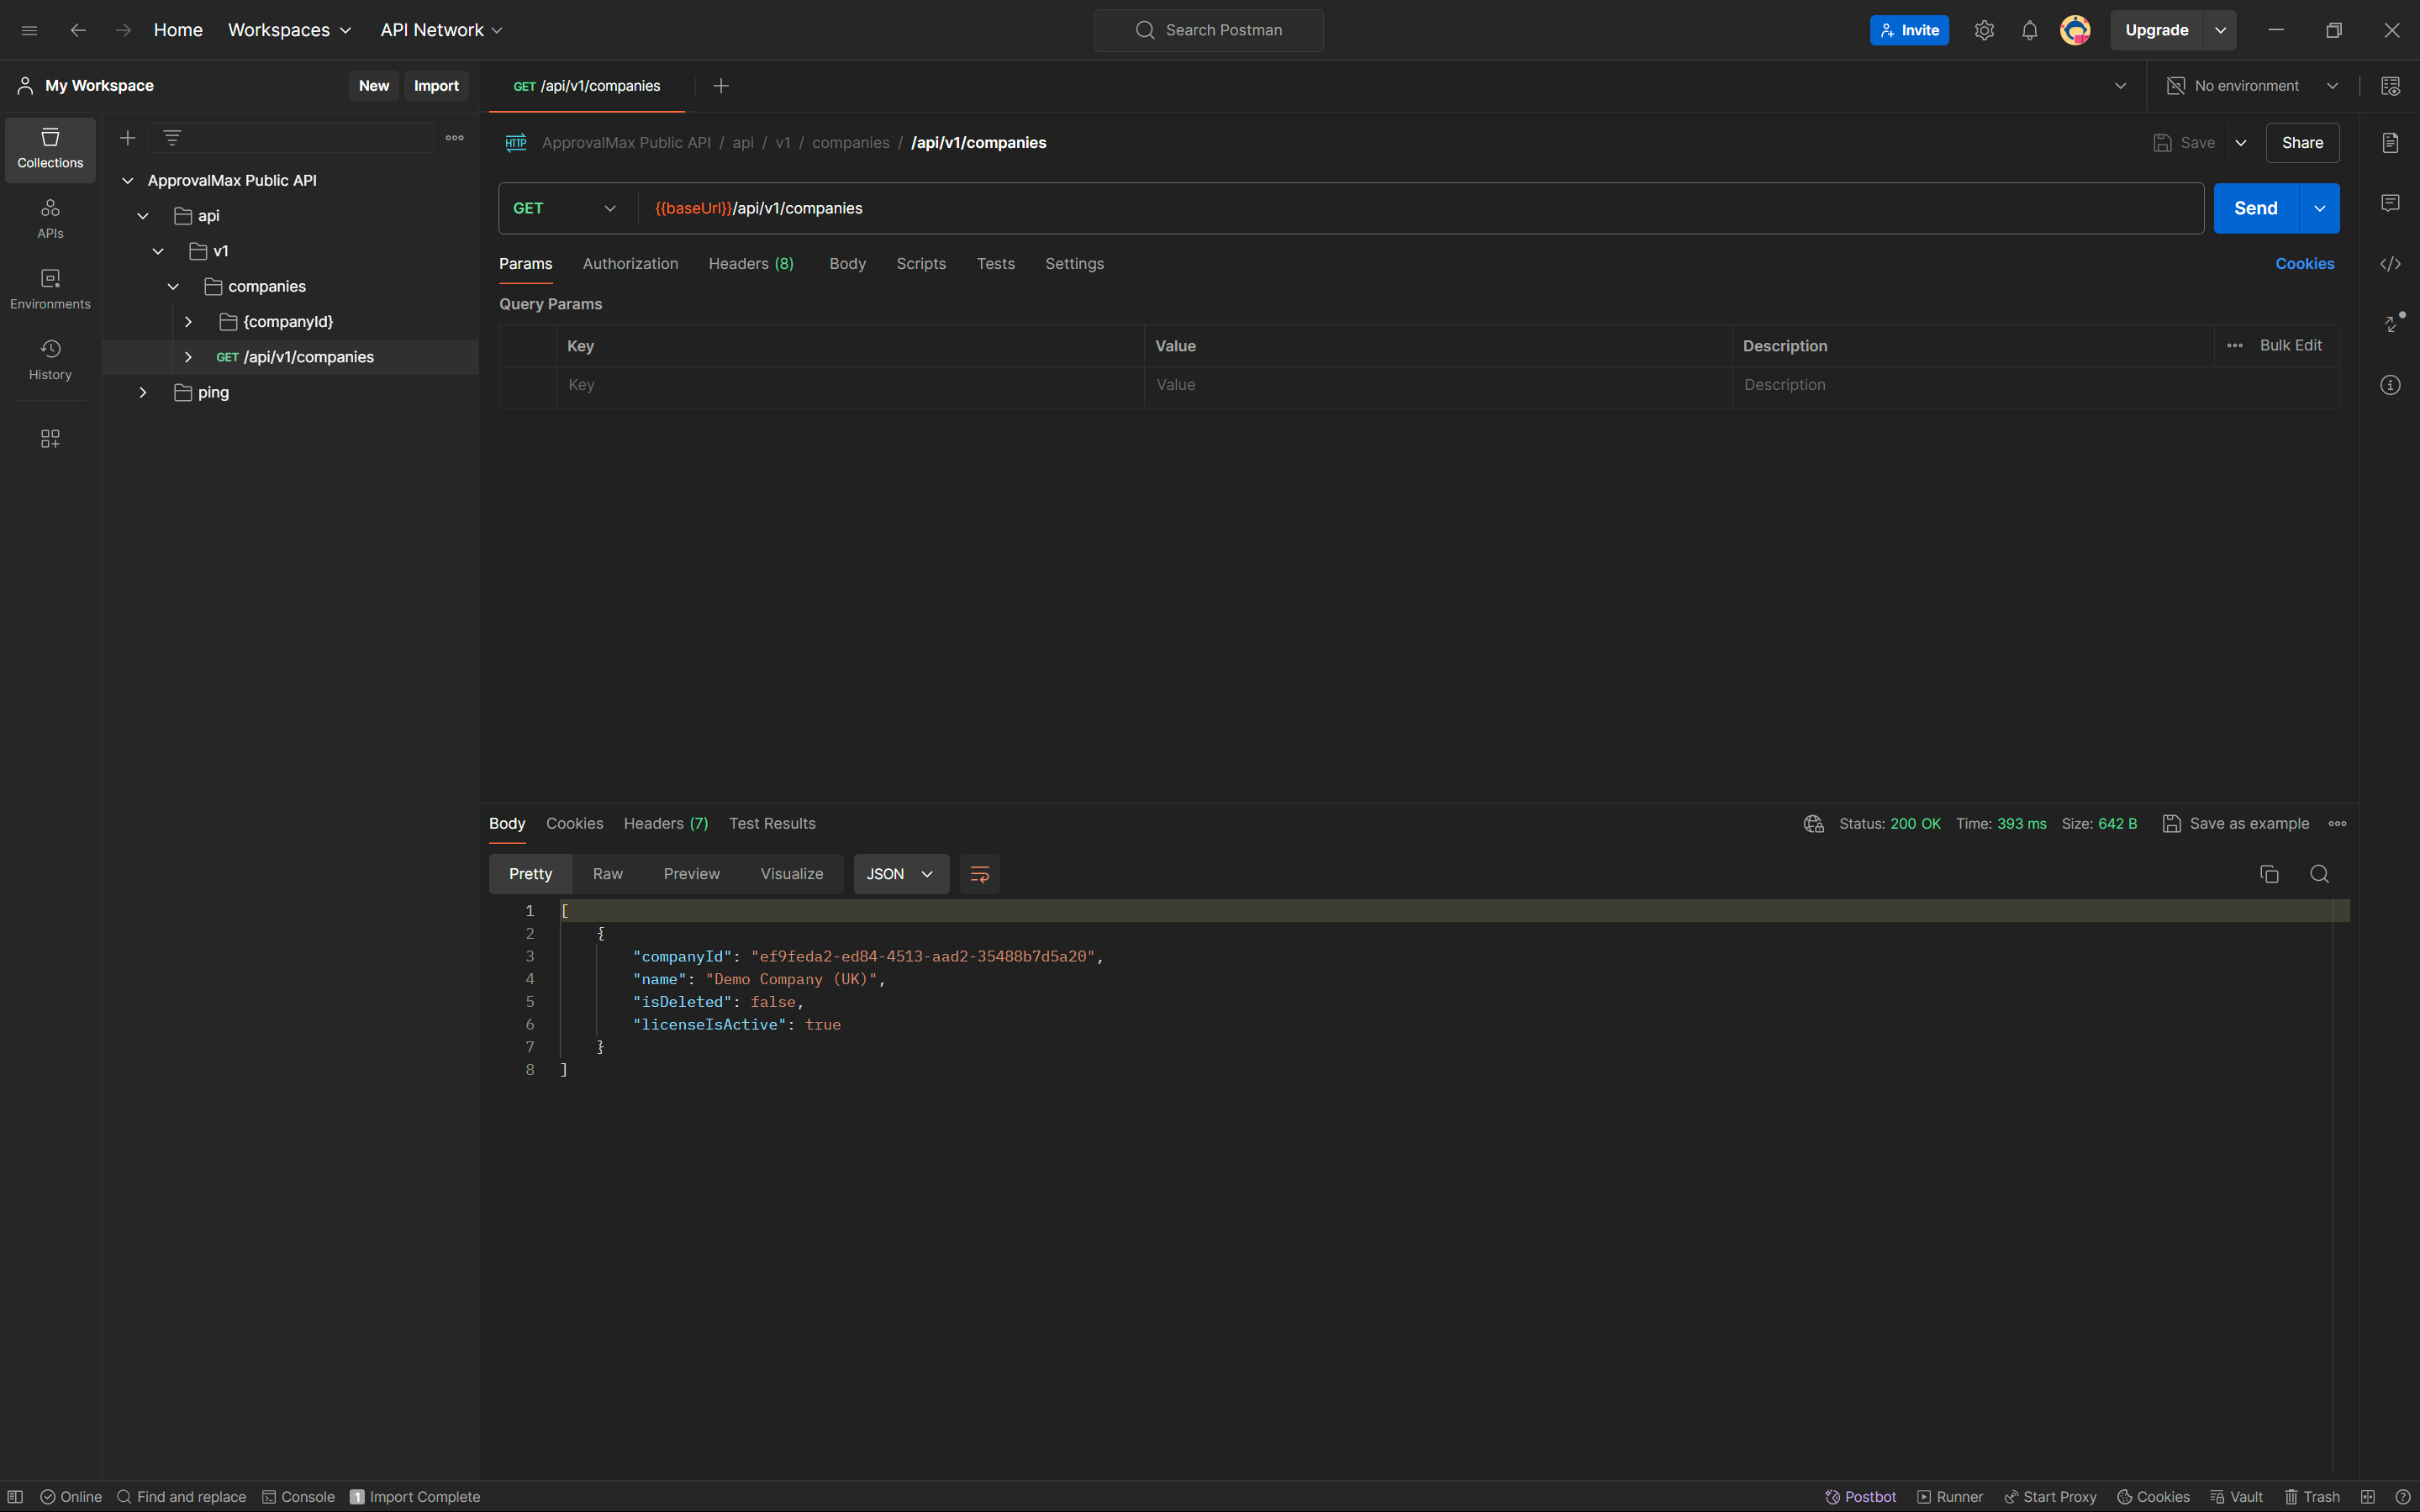Image resolution: width=2420 pixels, height=1512 pixels.
Task: Click the Cookies link near Send
Action: pos(2304,264)
